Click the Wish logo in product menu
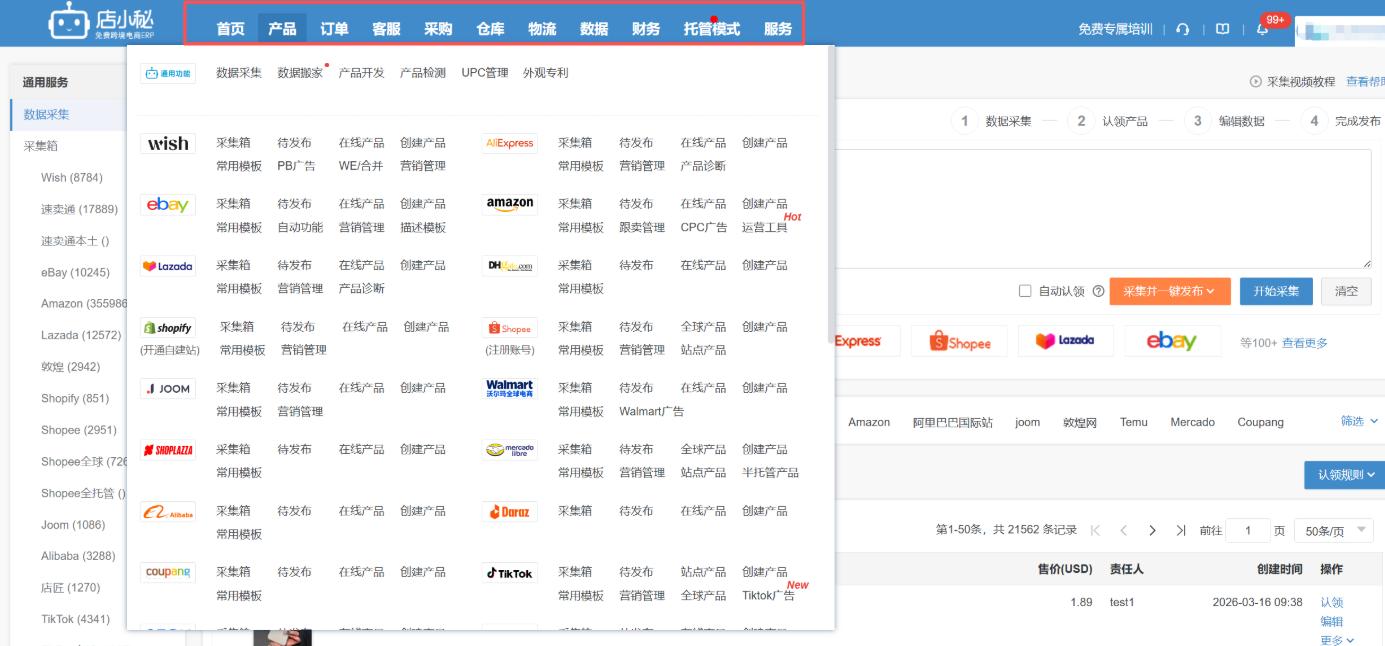 (168, 143)
